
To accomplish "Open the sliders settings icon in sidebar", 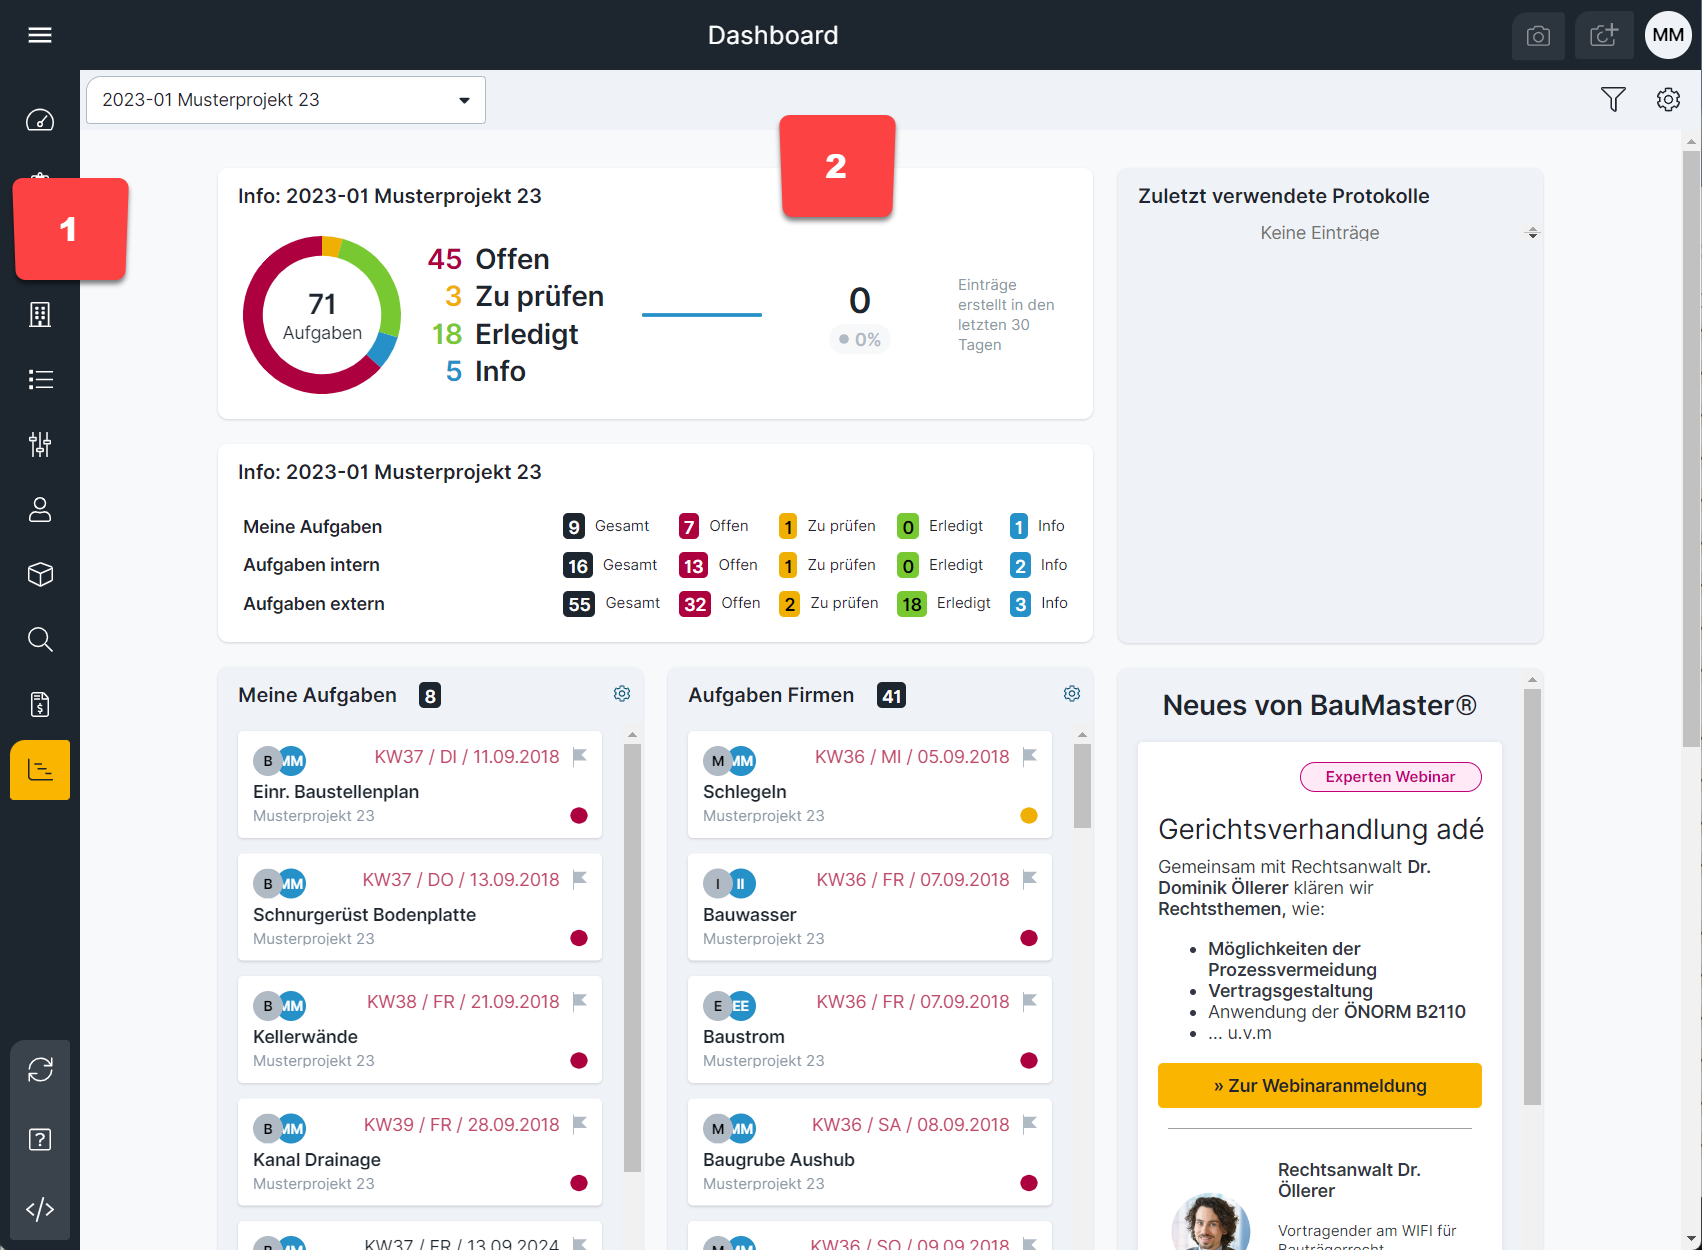I will pos(40,444).
